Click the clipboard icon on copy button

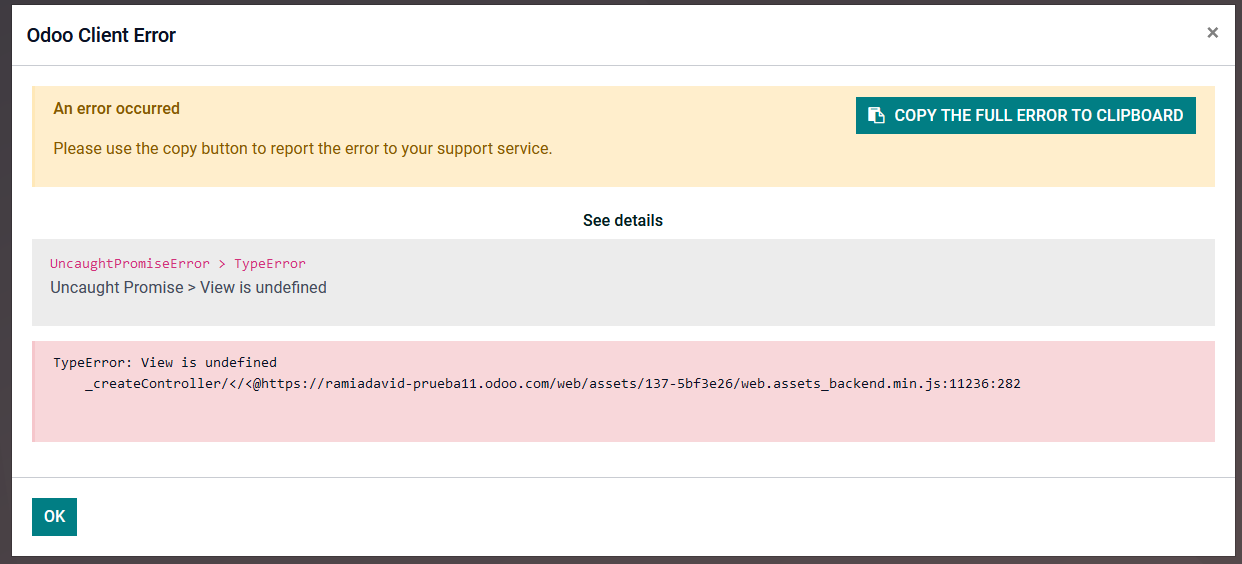point(876,115)
